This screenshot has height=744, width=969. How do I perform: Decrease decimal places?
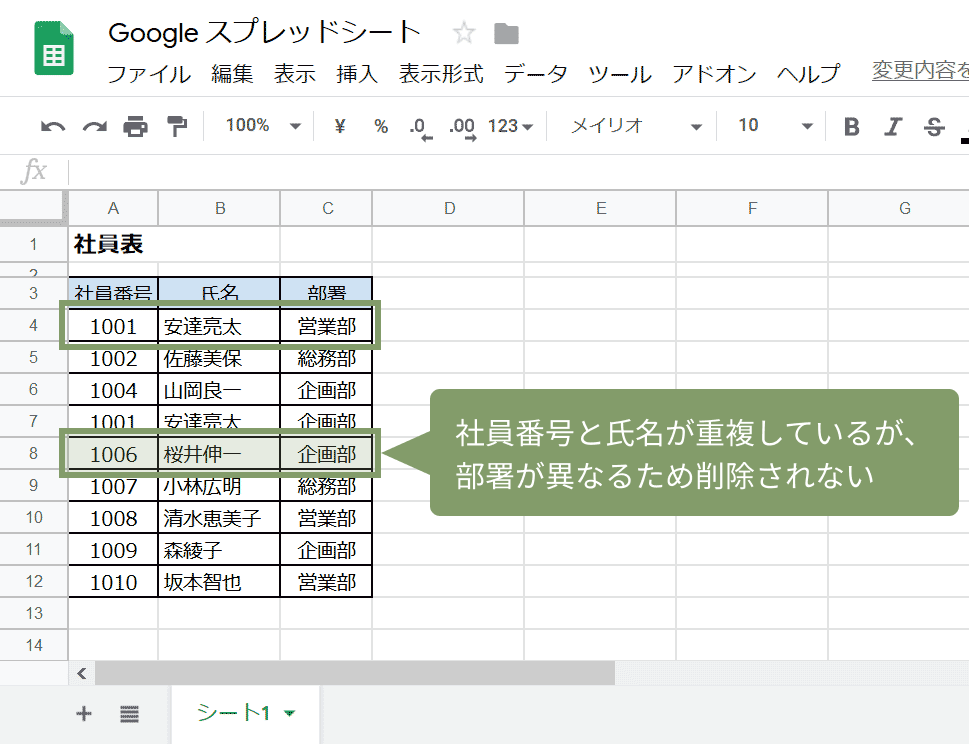[x=419, y=127]
